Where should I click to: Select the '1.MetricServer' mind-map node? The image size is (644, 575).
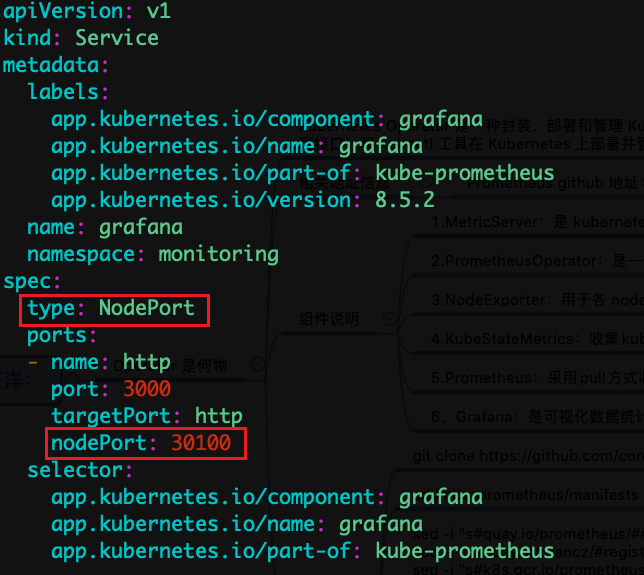(x=537, y=222)
